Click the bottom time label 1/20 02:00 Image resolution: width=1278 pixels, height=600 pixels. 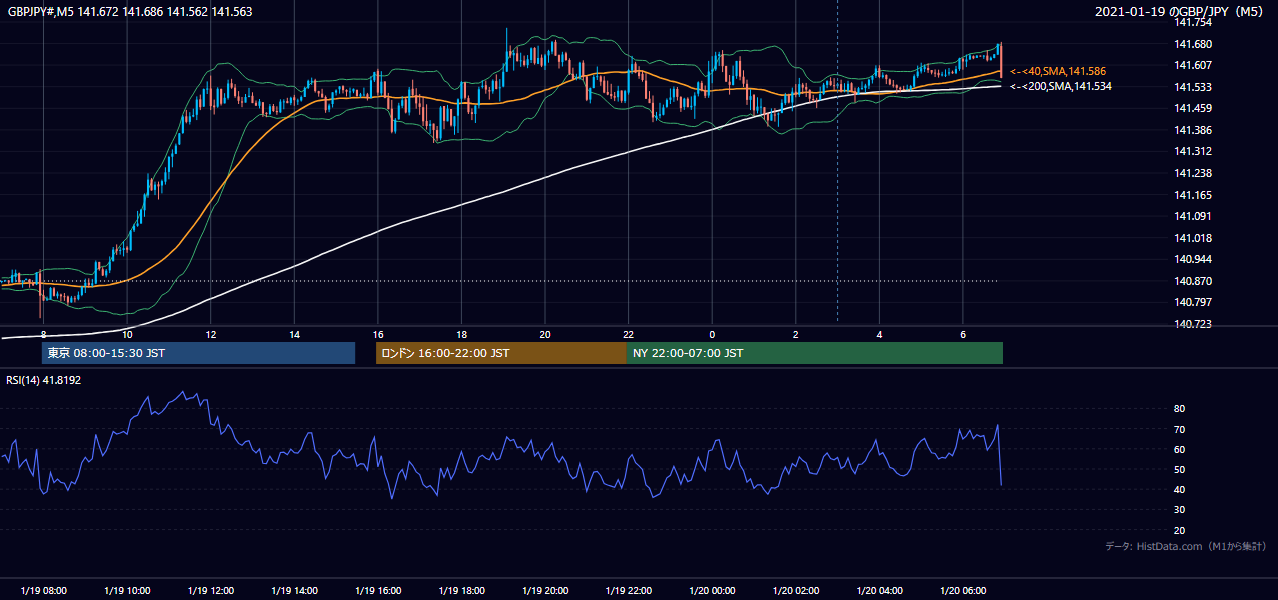[x=796, y=591]
